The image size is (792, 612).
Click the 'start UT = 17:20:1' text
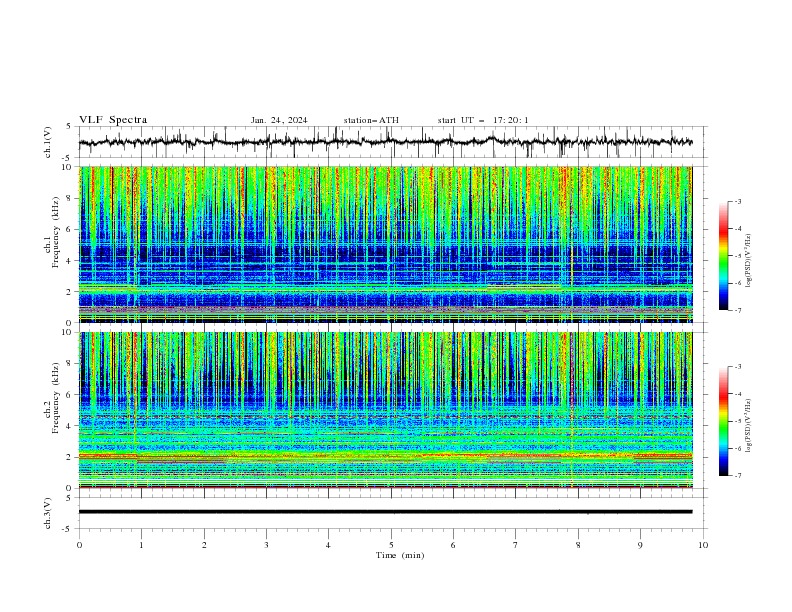pyautogui.click(x=483, y=120)
